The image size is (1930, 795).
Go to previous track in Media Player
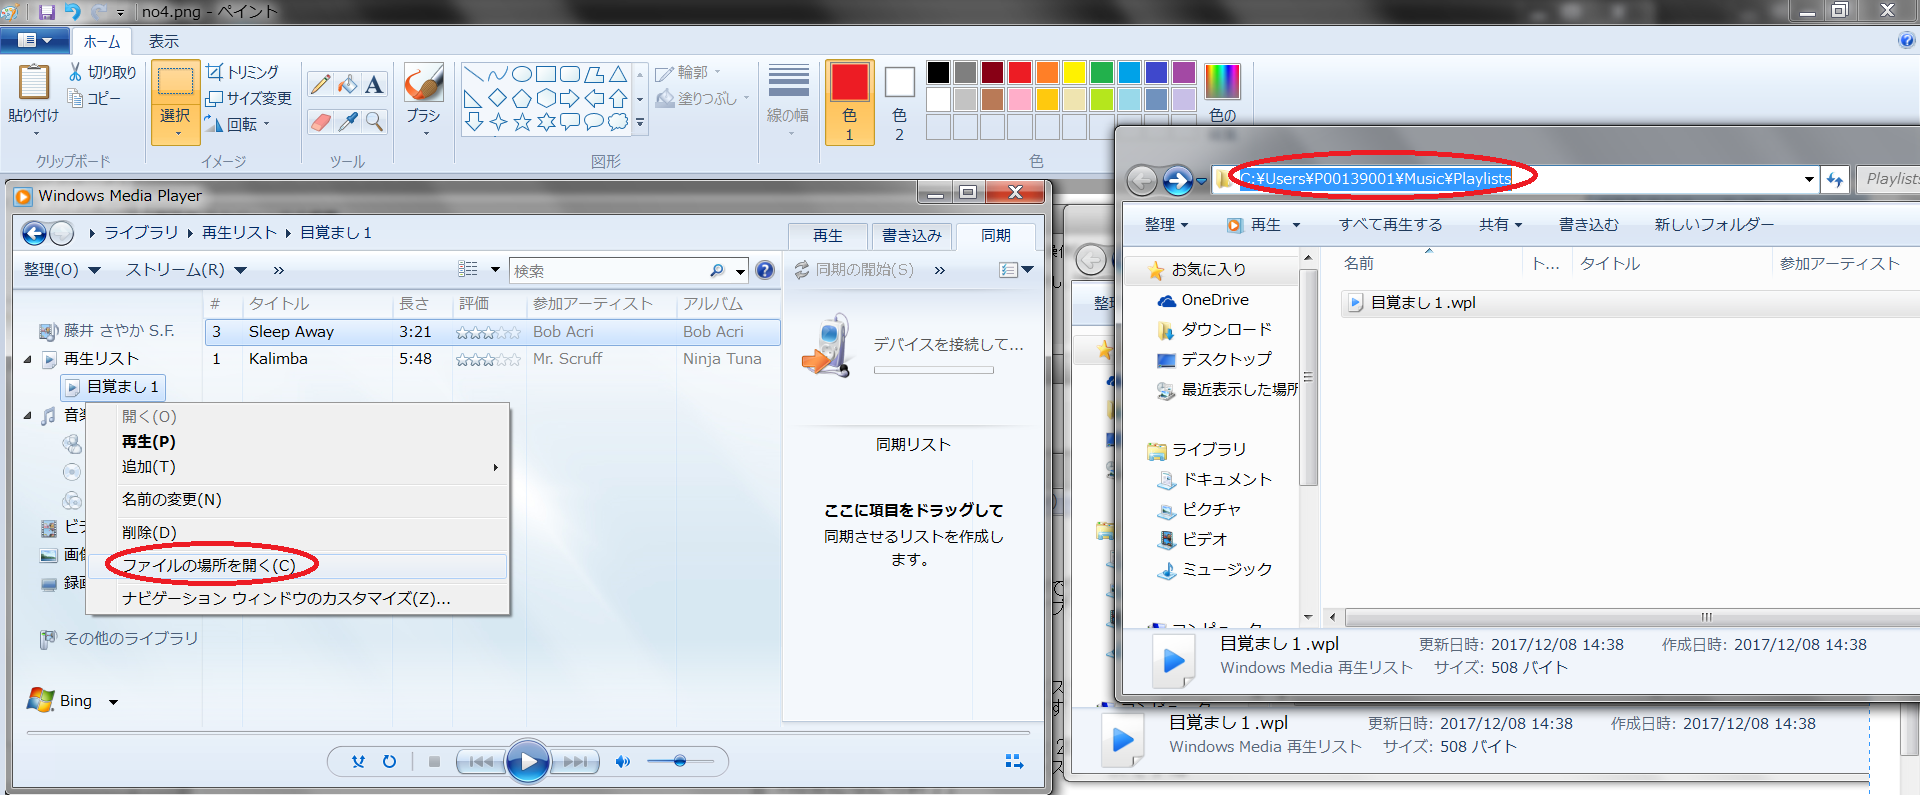480,762
